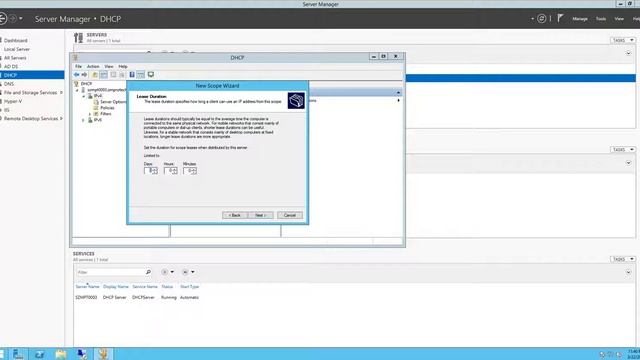Click the DHCP console taskbar icon
Image resolution: width=640 pixels, height=360 pixels.
103,354
